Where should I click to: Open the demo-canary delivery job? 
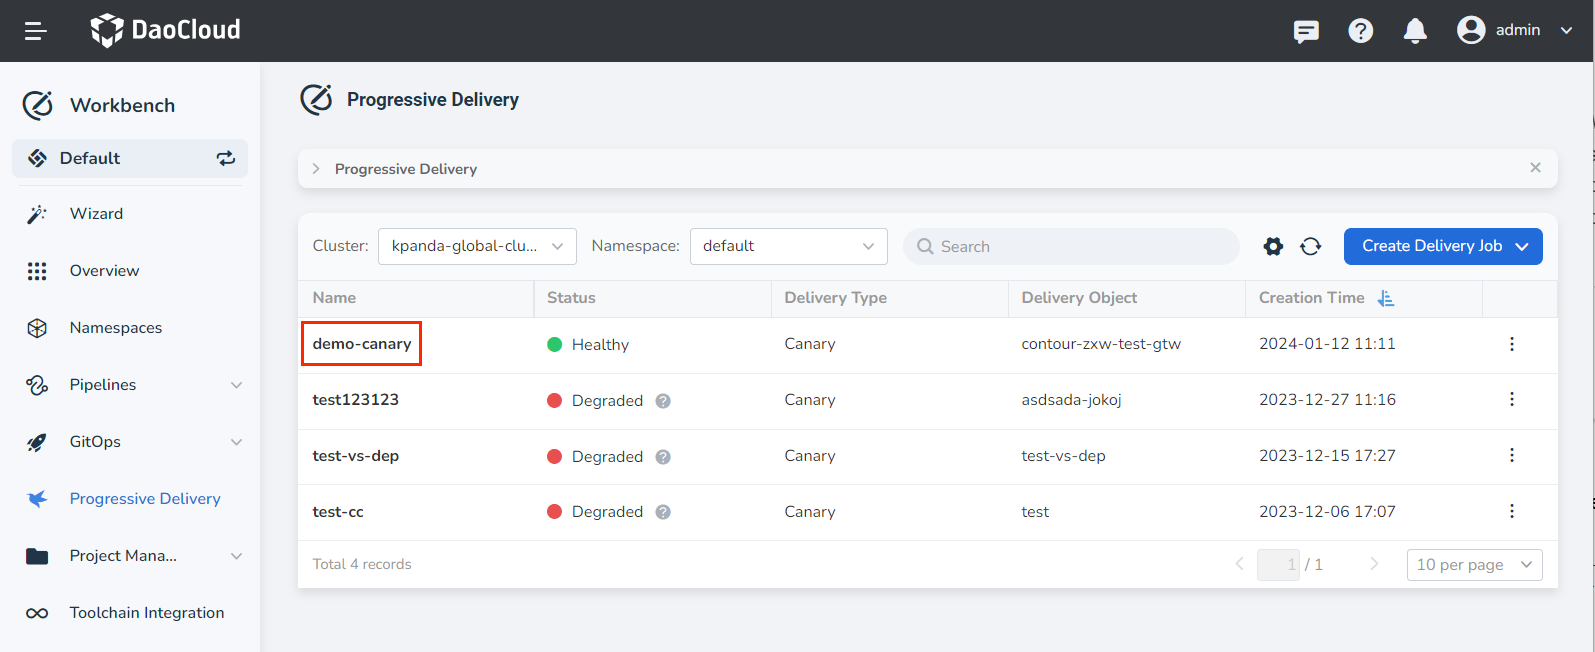pyautogui.click(x=362, y=344)
